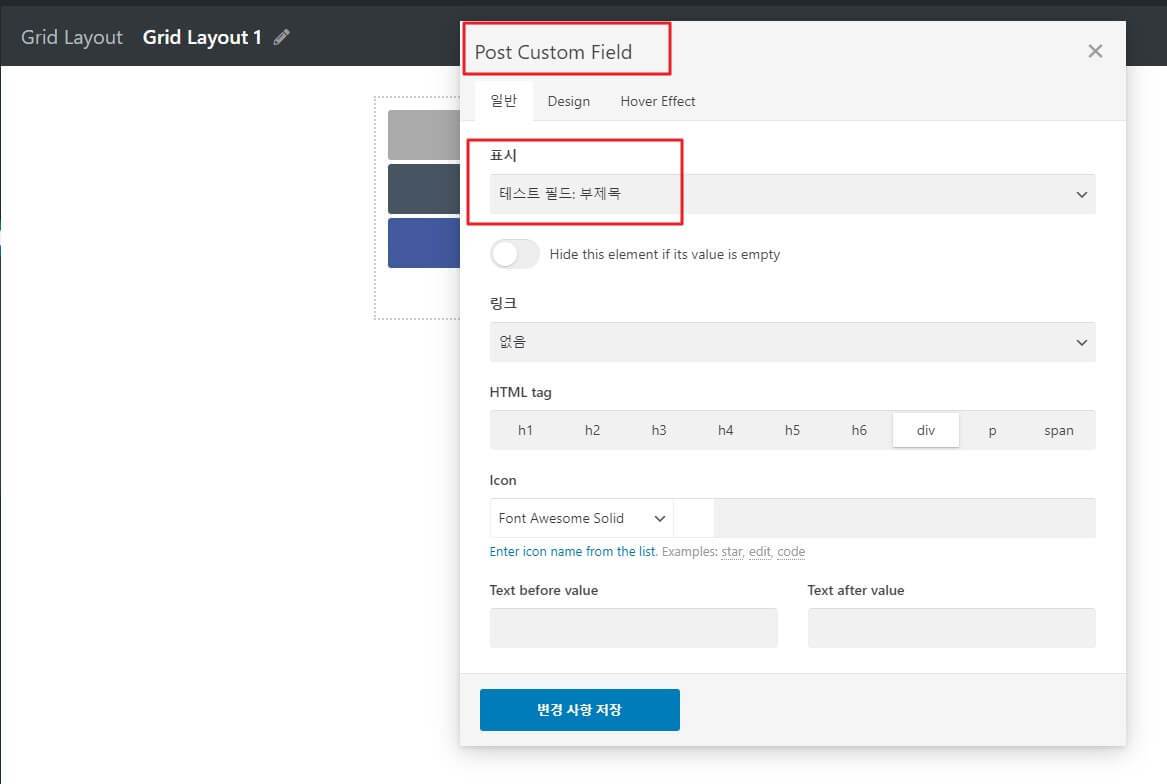
Task: Choose h2 as the HTML tag
Action: point(592,430)
